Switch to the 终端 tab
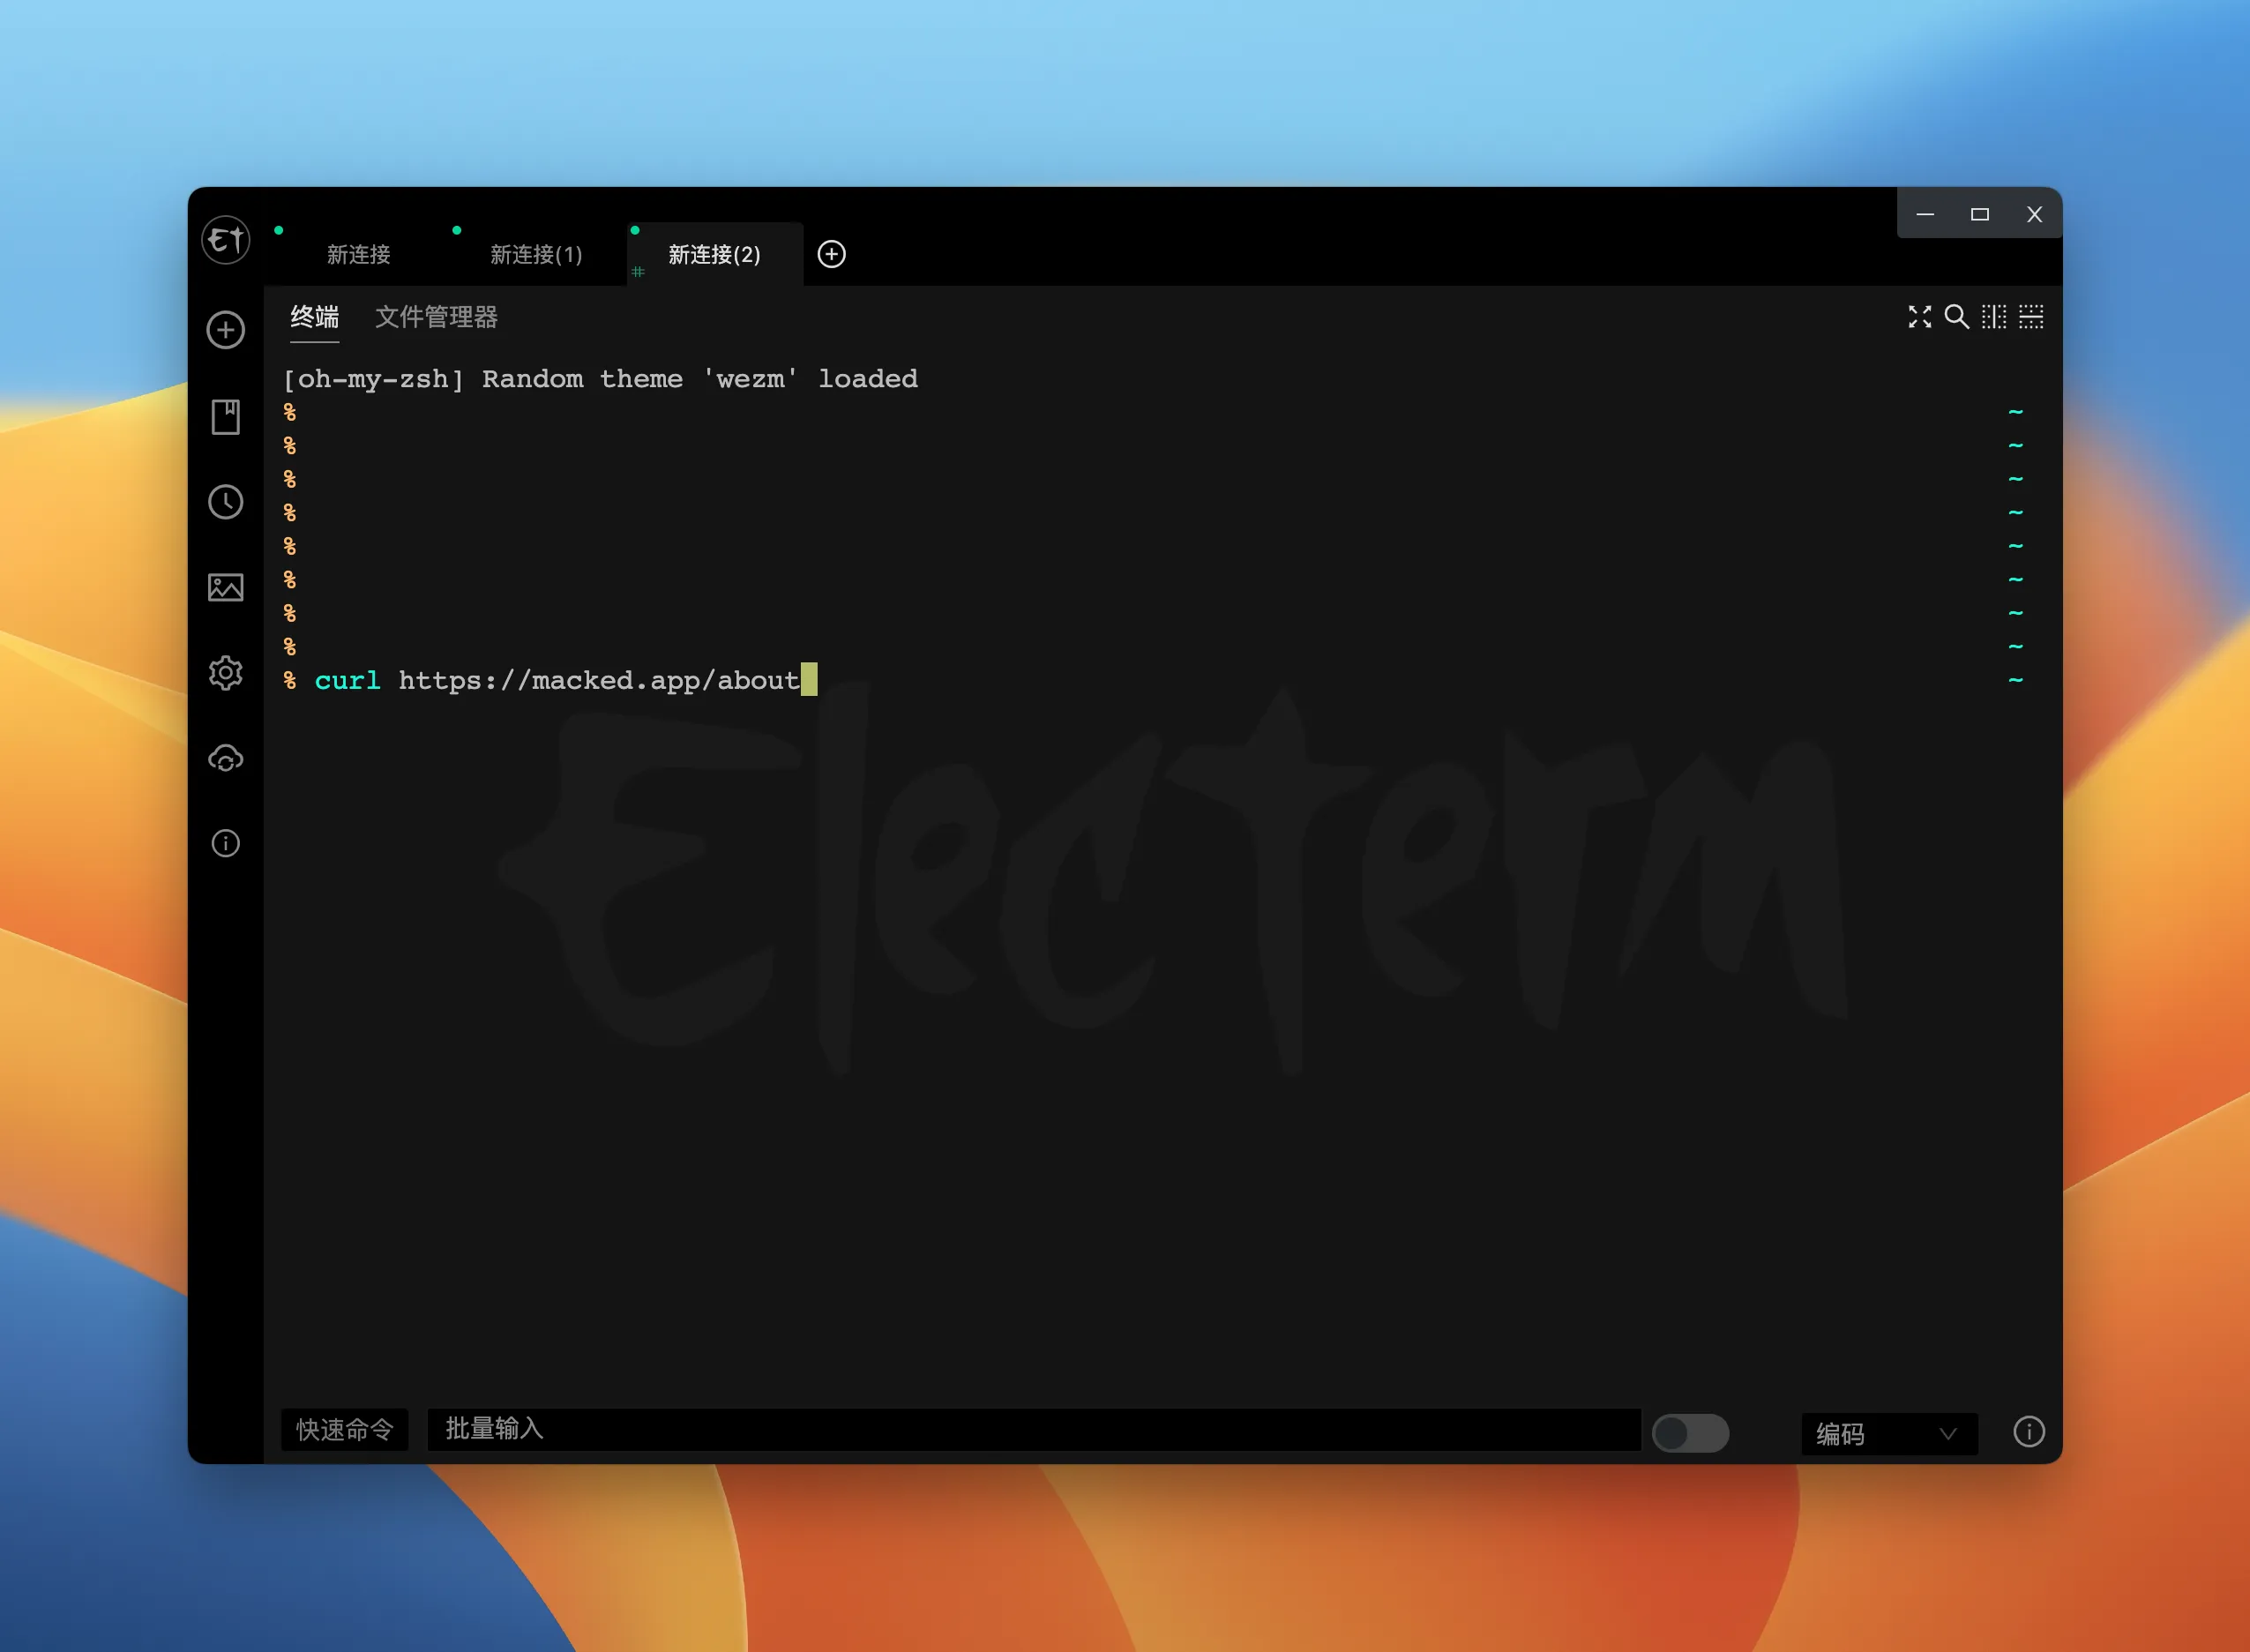The image size is (2250, 1652). pyautogui.click(x=314, y=317)
